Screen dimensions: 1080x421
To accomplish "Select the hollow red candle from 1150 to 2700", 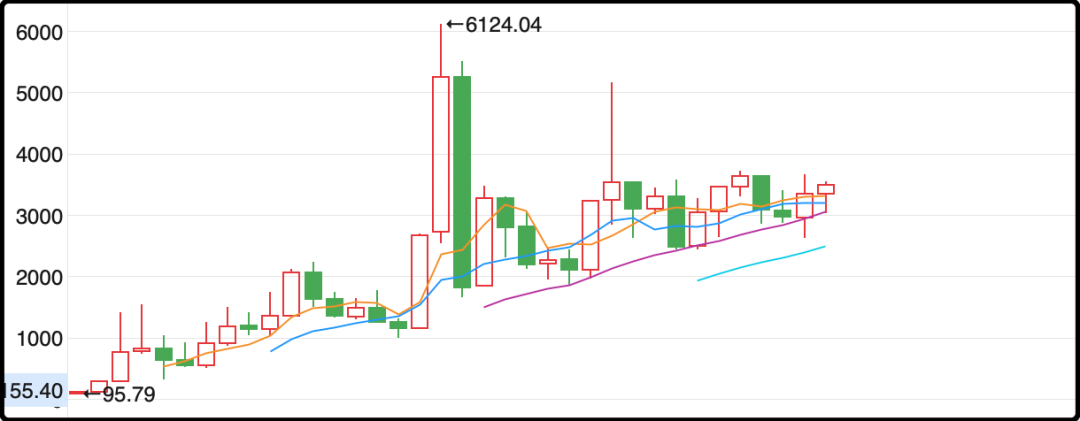I will pyautogui.click(x=419, y=281).
